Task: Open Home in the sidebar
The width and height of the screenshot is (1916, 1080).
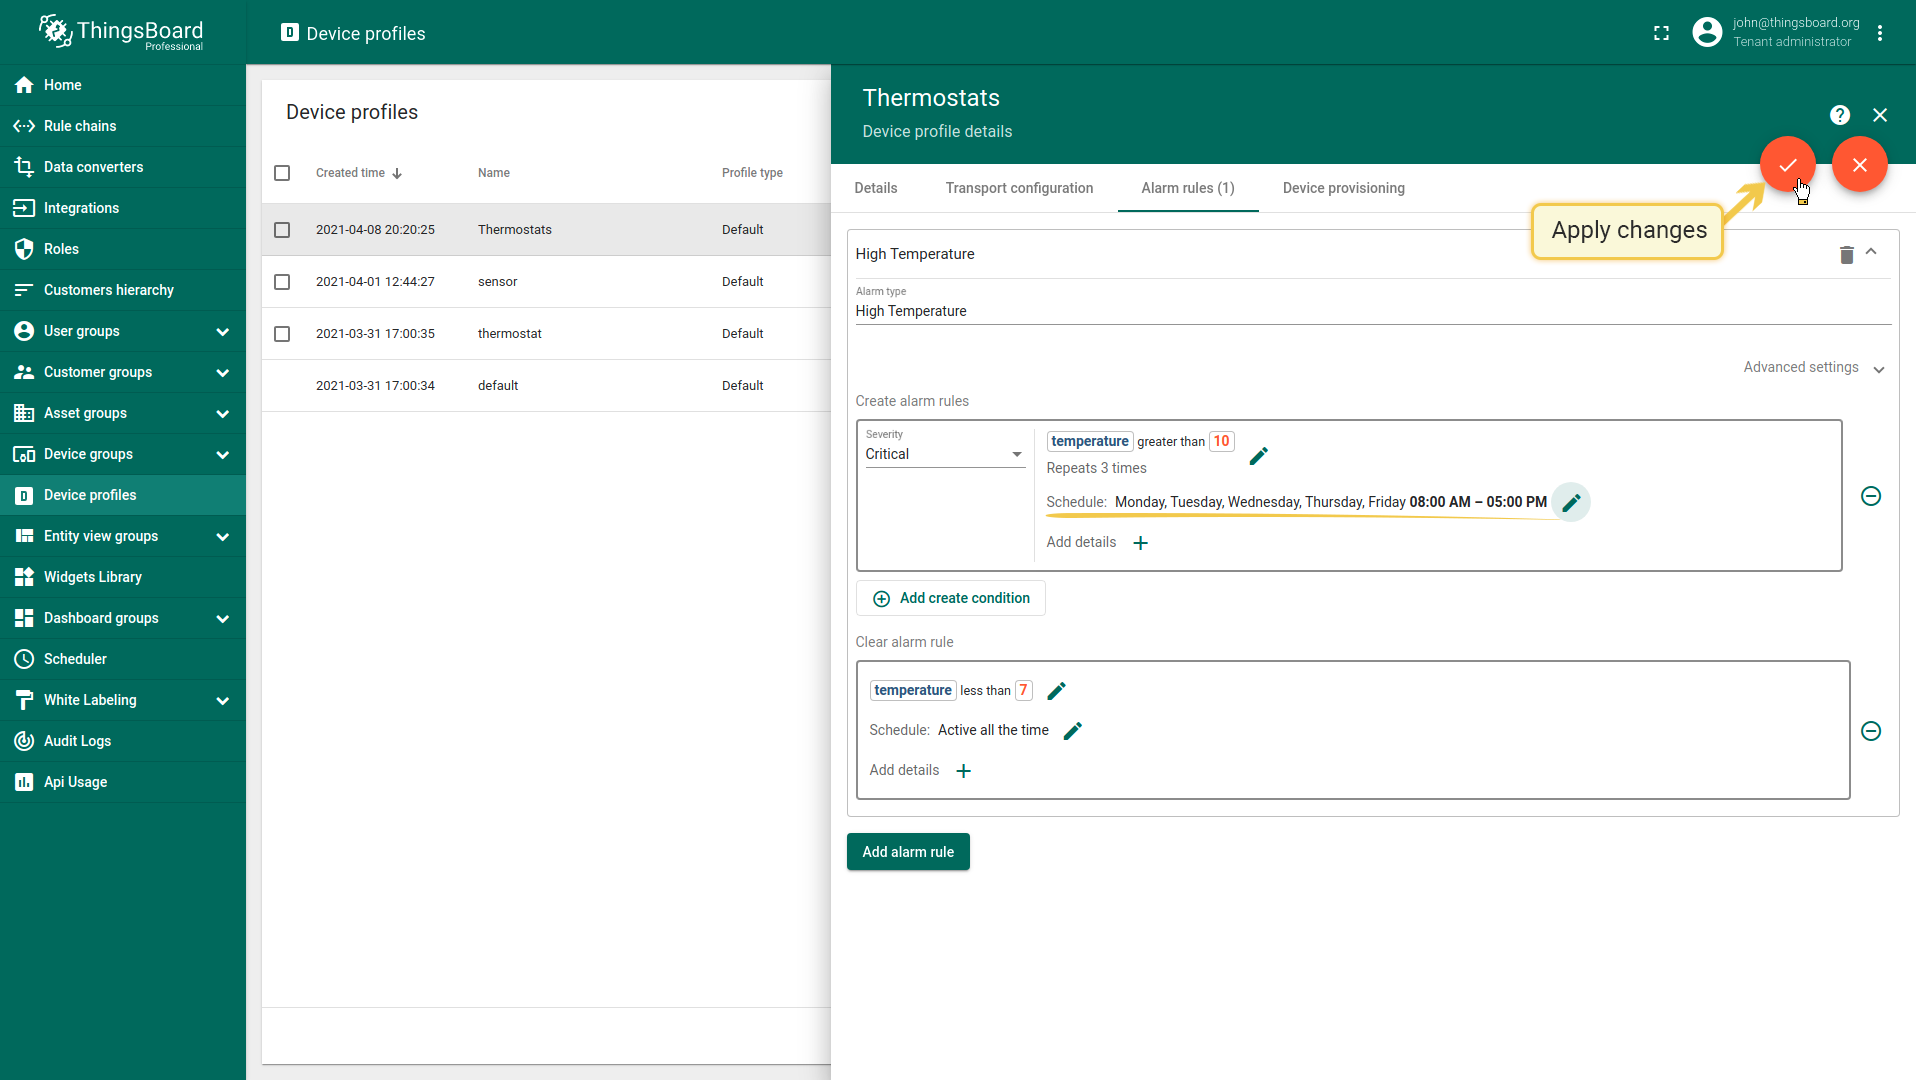Action: pyautogui.click(x=122, y=85)
